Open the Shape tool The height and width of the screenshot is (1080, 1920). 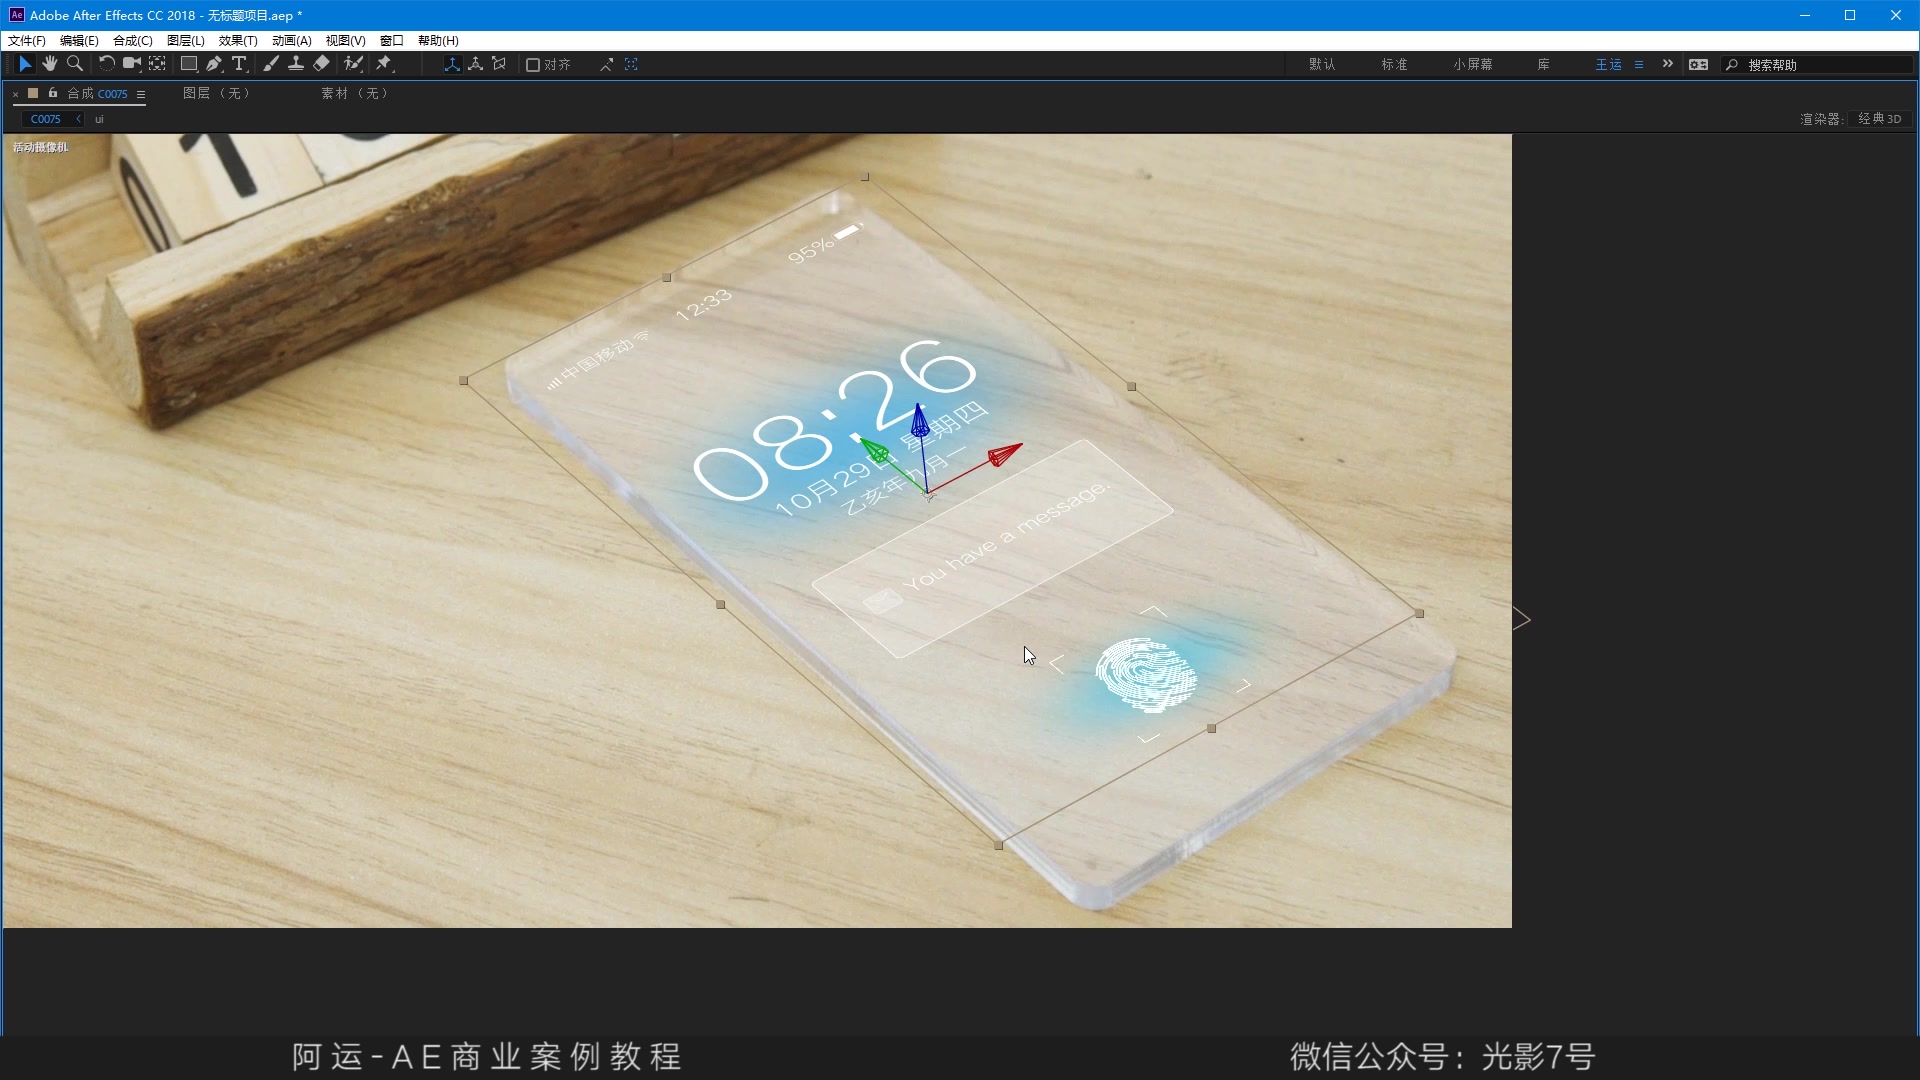coord(187,63)
